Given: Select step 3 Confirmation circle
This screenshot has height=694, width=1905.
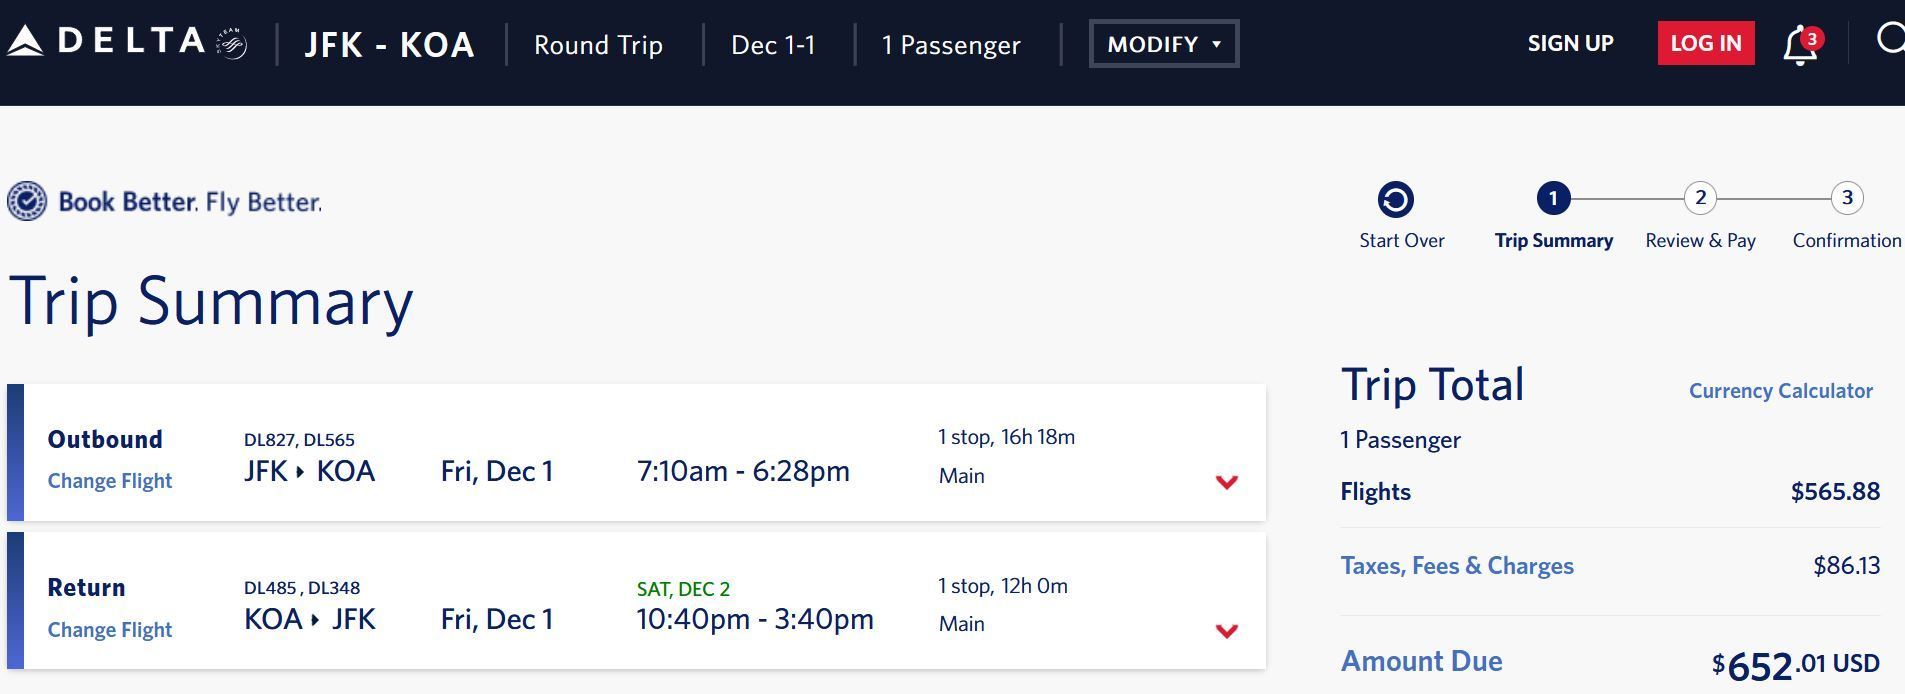Looking at the screenshot, I should click(1847, 198).
